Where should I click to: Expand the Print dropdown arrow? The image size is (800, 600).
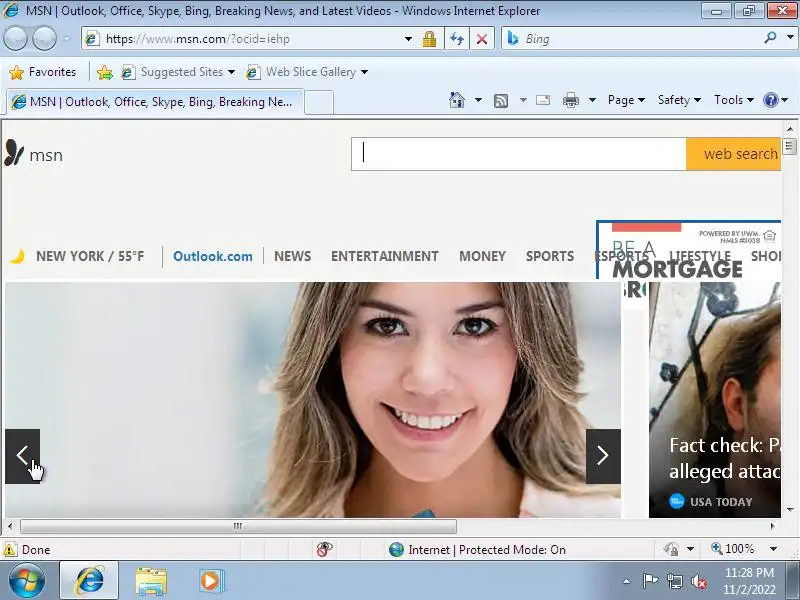point(592,100)
